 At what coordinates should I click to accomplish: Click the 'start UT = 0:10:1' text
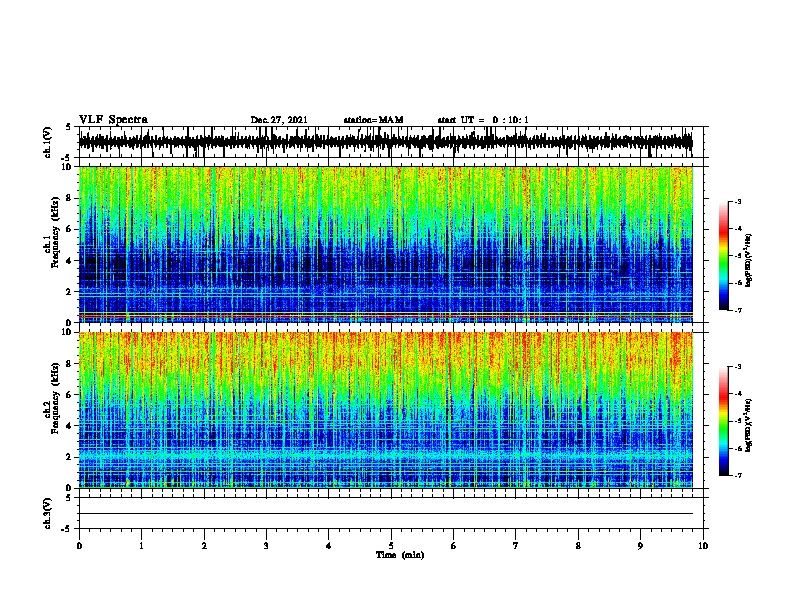[483, 120]
